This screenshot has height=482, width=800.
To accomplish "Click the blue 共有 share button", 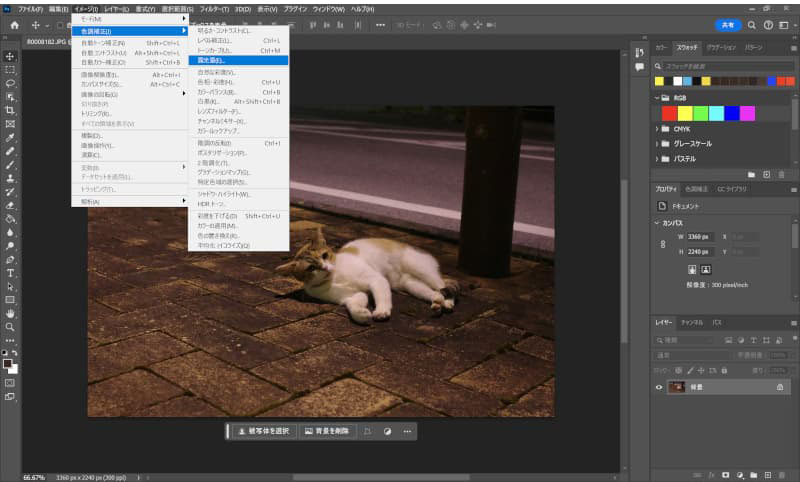I will (x=728, y=24).
